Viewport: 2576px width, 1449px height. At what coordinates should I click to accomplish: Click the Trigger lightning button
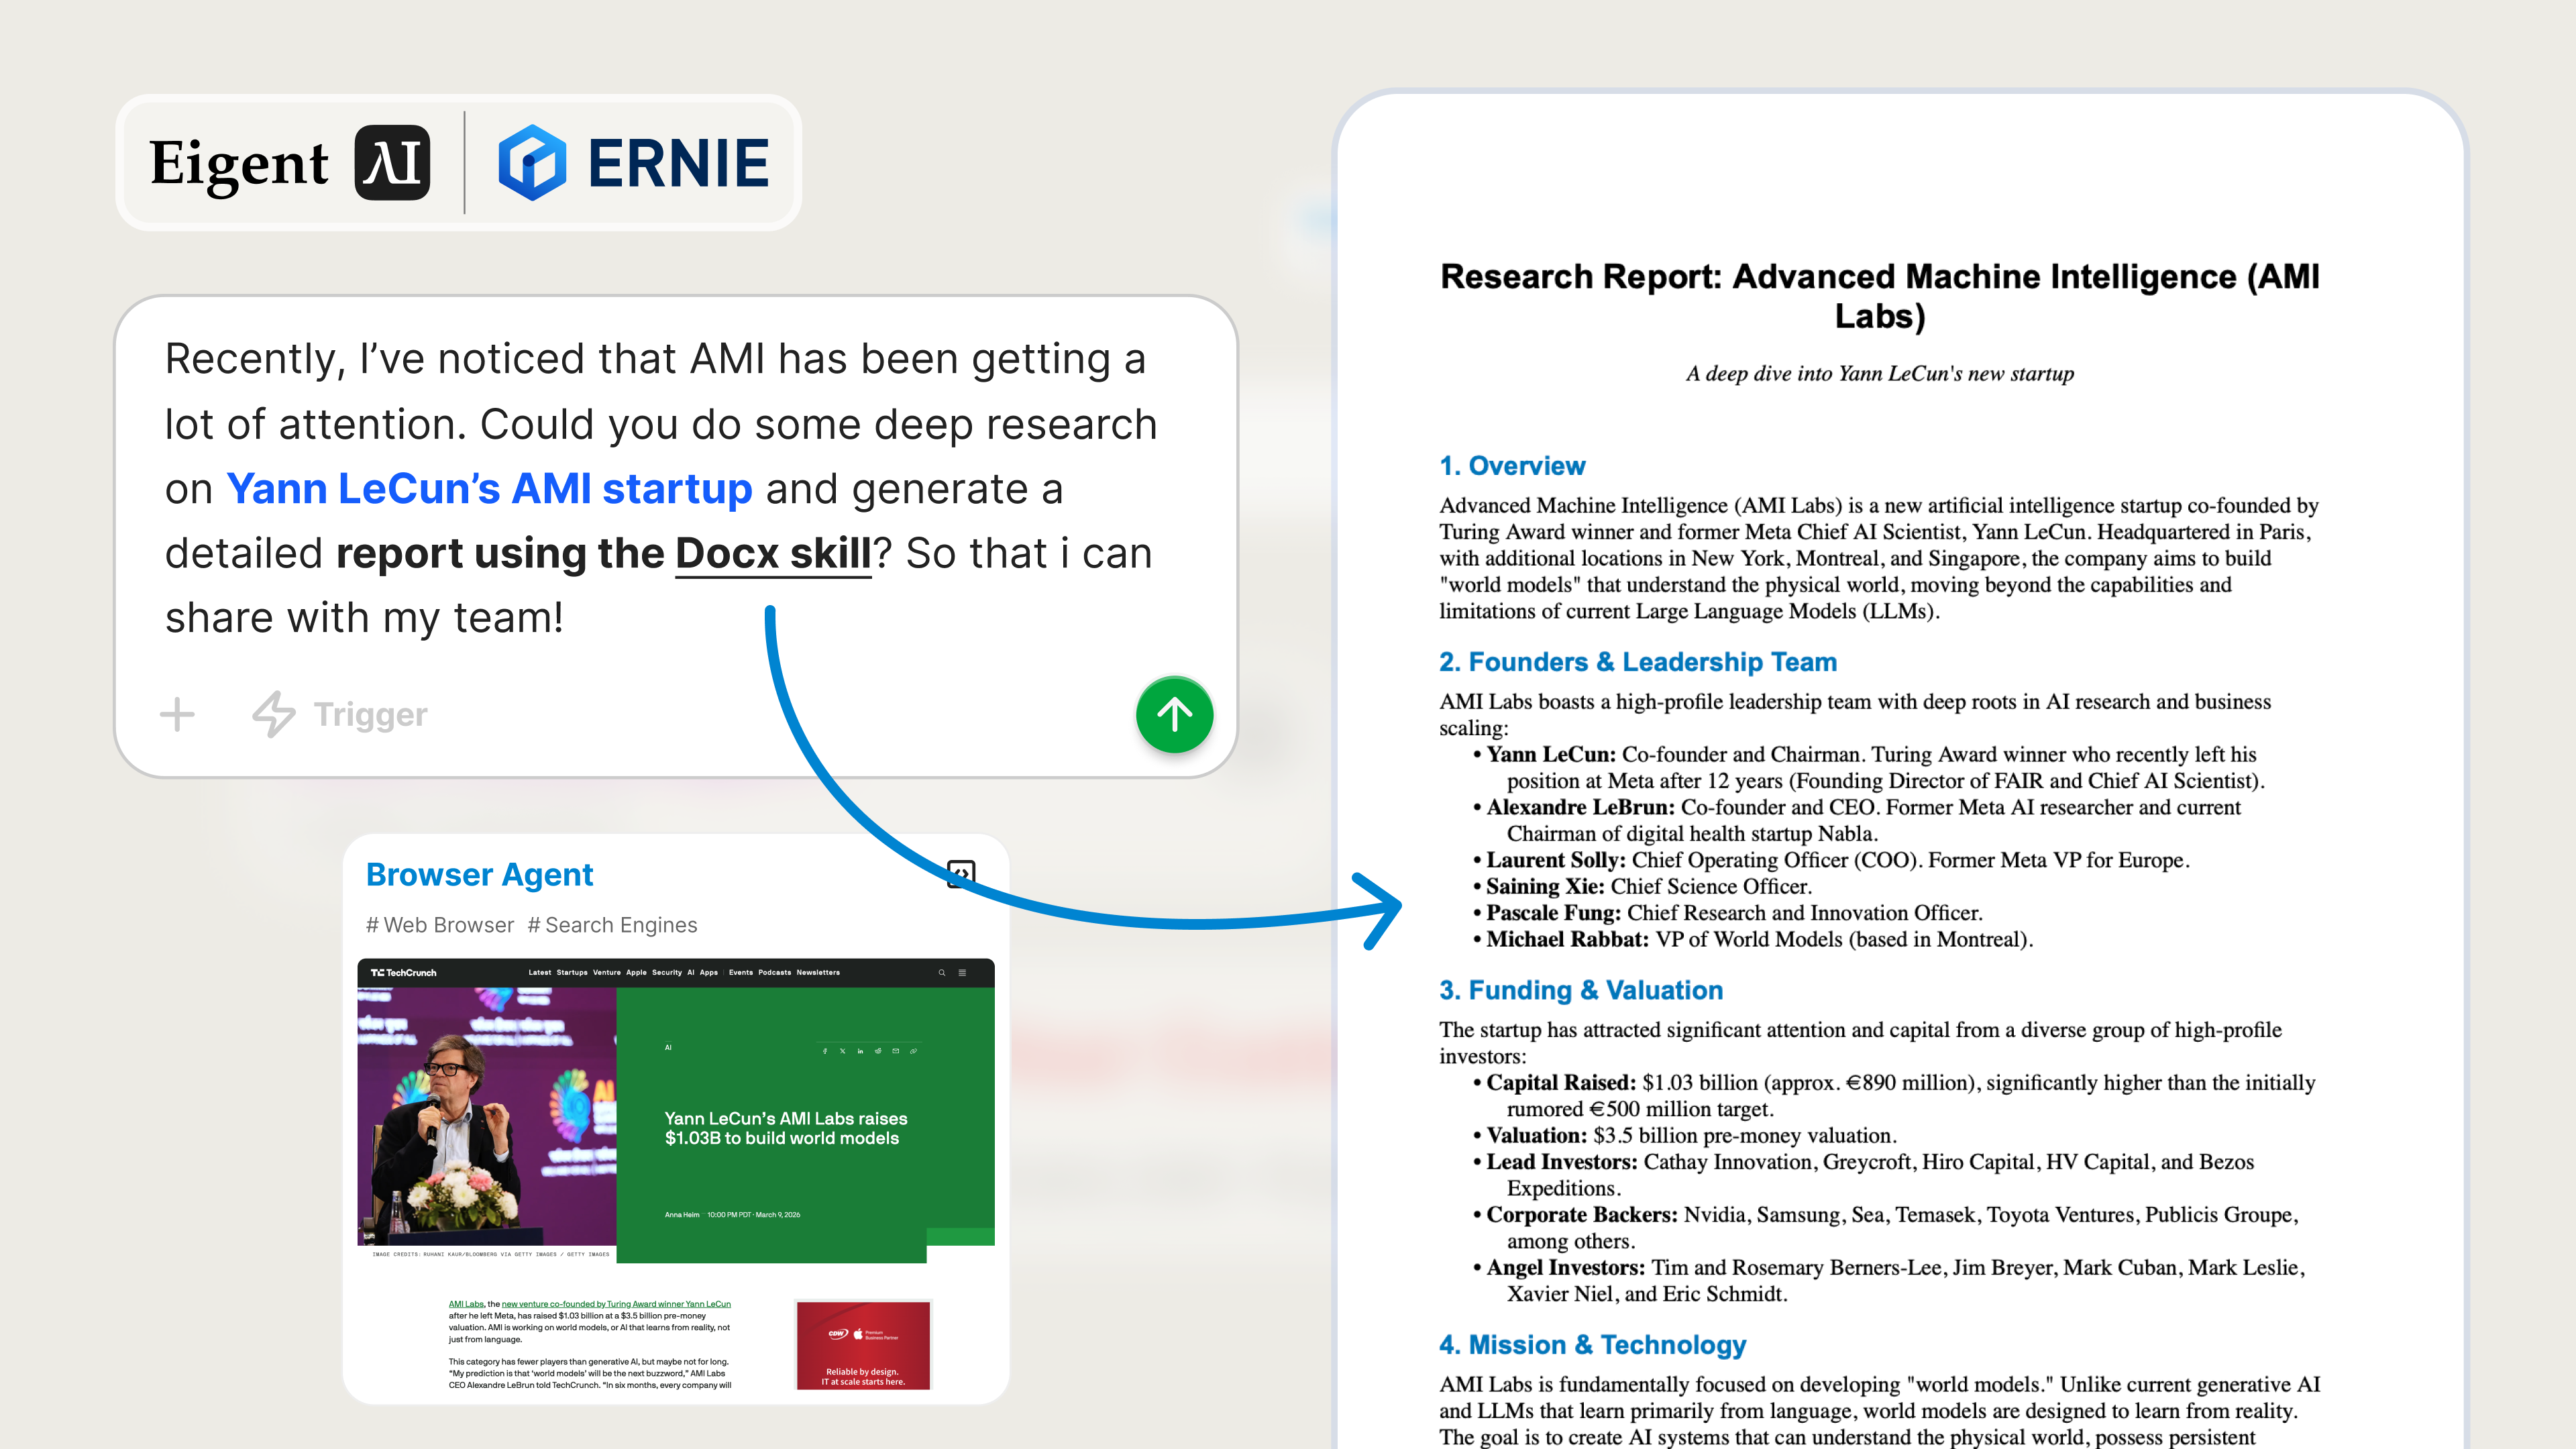339,714
